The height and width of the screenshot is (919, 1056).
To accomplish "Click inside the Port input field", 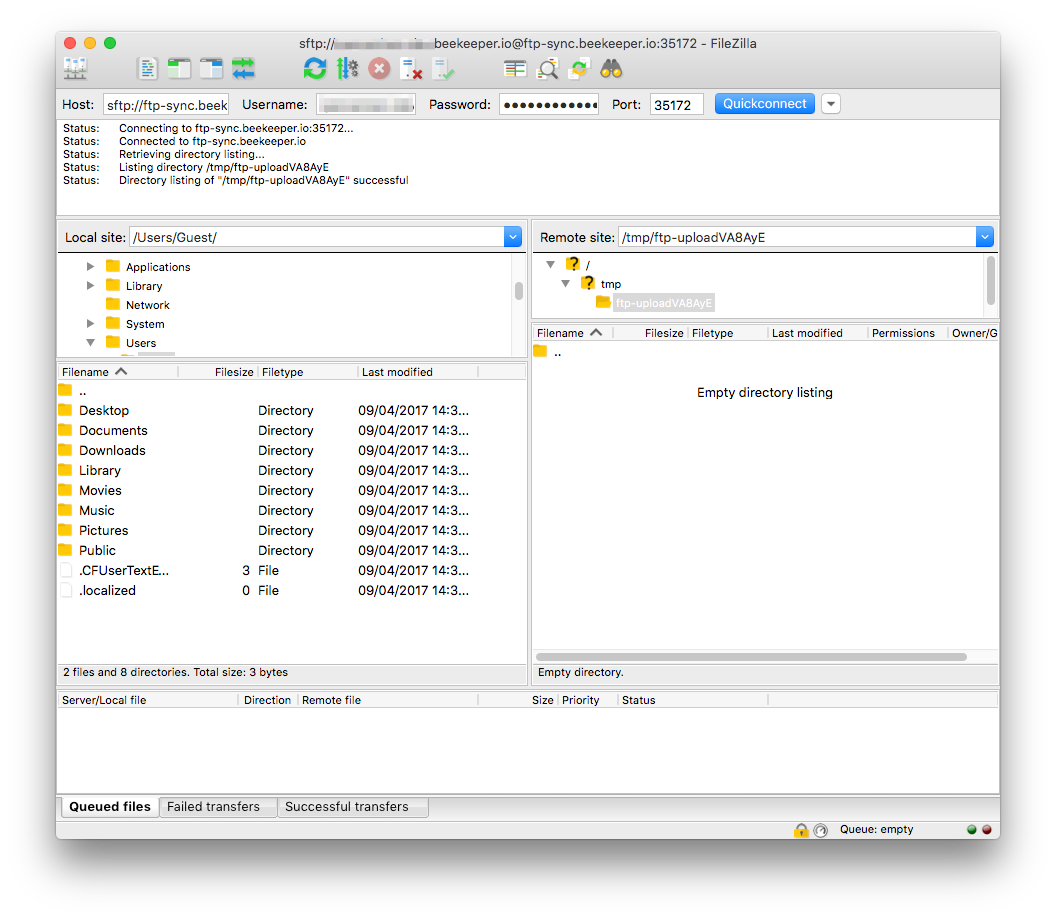I will coord(676,103).
